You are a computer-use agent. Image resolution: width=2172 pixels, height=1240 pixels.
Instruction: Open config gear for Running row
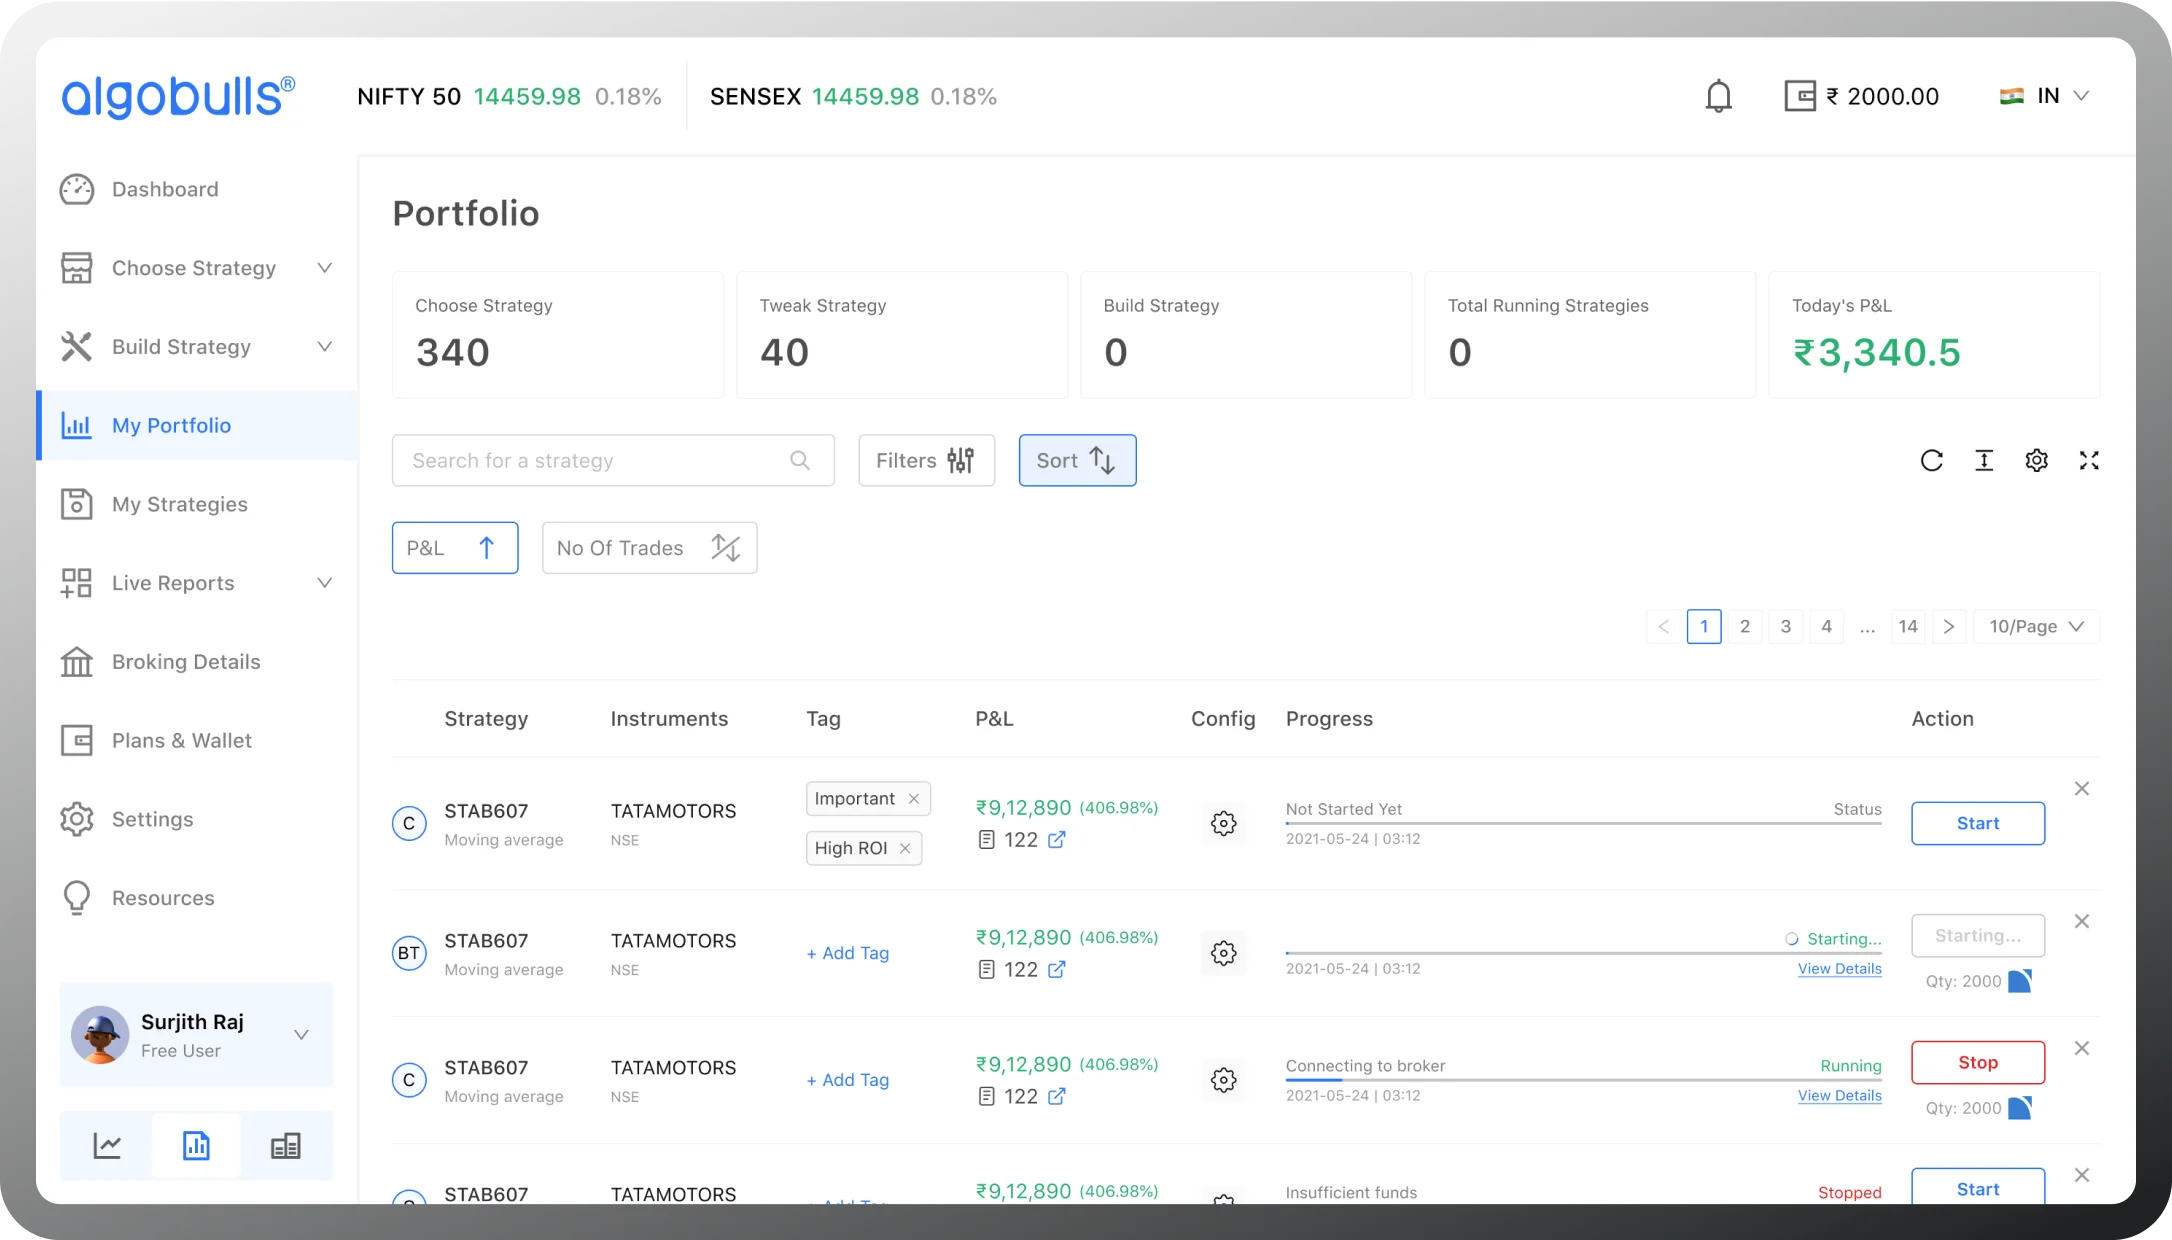click(1224, 1080)
